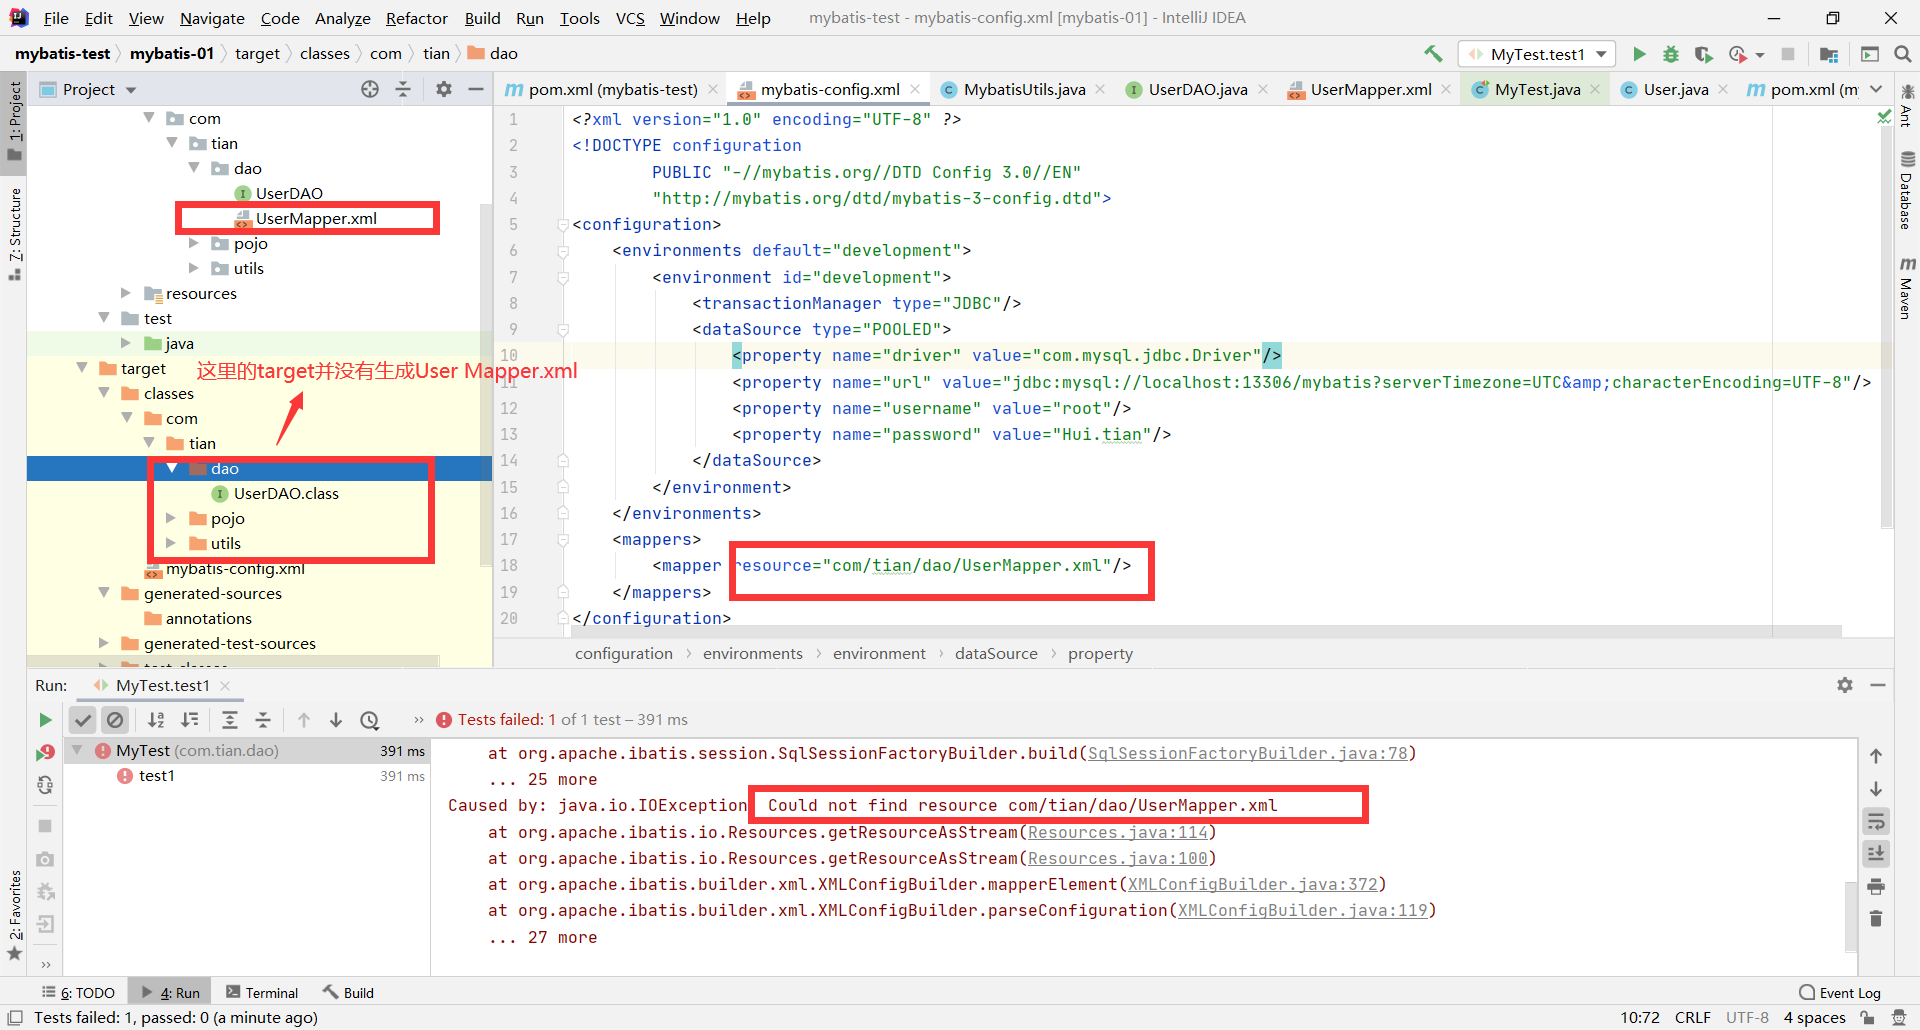This screenshot has width=1920, height=1030.
Task: Go to previous failed test arrow
Action: tap(304, 720)
